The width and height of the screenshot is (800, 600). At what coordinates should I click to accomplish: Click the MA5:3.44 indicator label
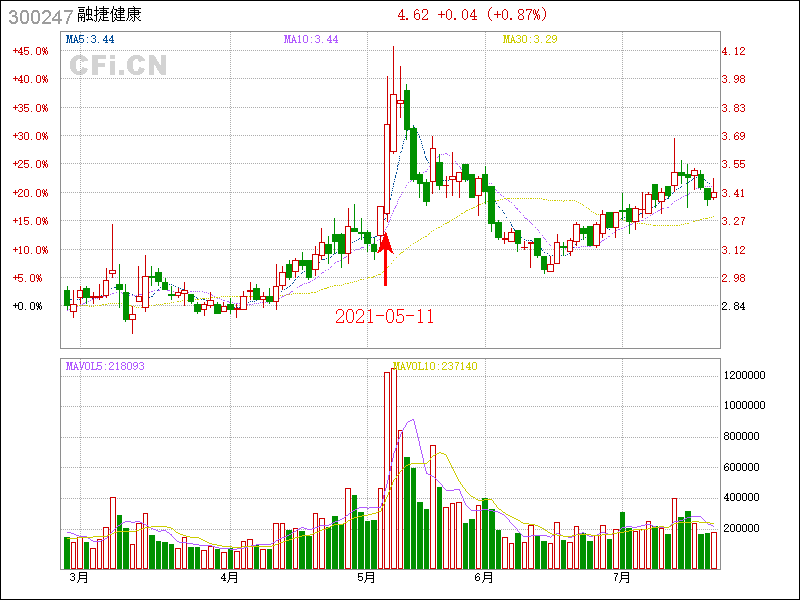tap(89, 39)
